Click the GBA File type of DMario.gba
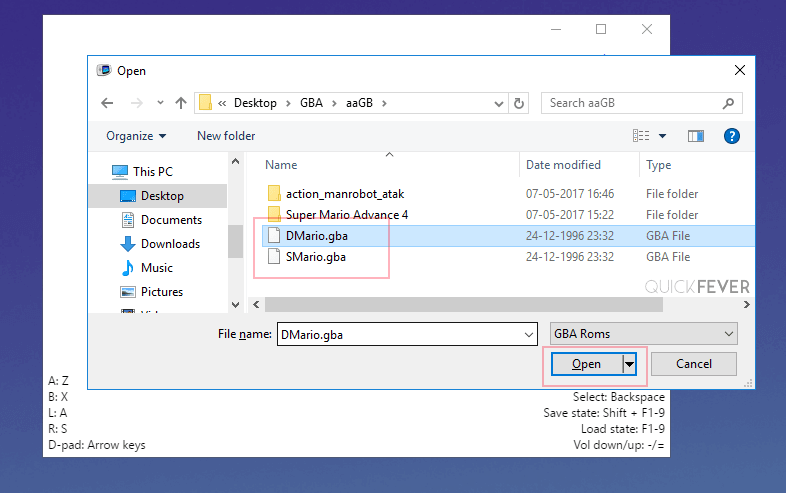The height and width of the screenshot is (493, 786). (668, 236)
